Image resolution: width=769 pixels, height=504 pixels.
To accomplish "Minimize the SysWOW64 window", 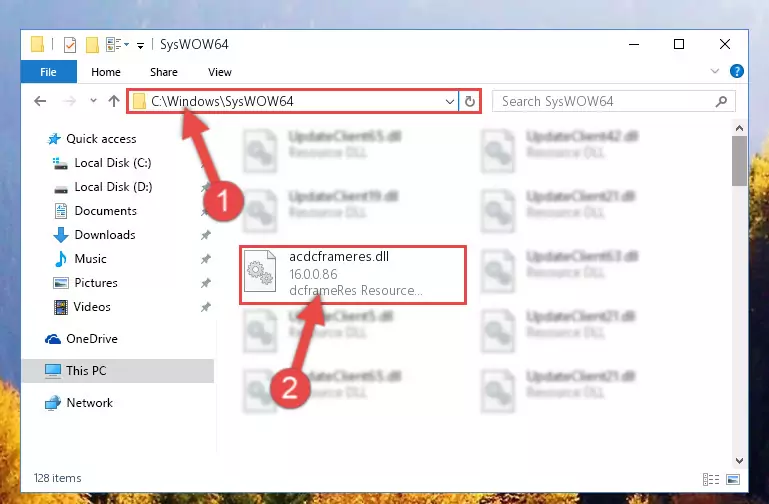I will [x=634, y=44].
